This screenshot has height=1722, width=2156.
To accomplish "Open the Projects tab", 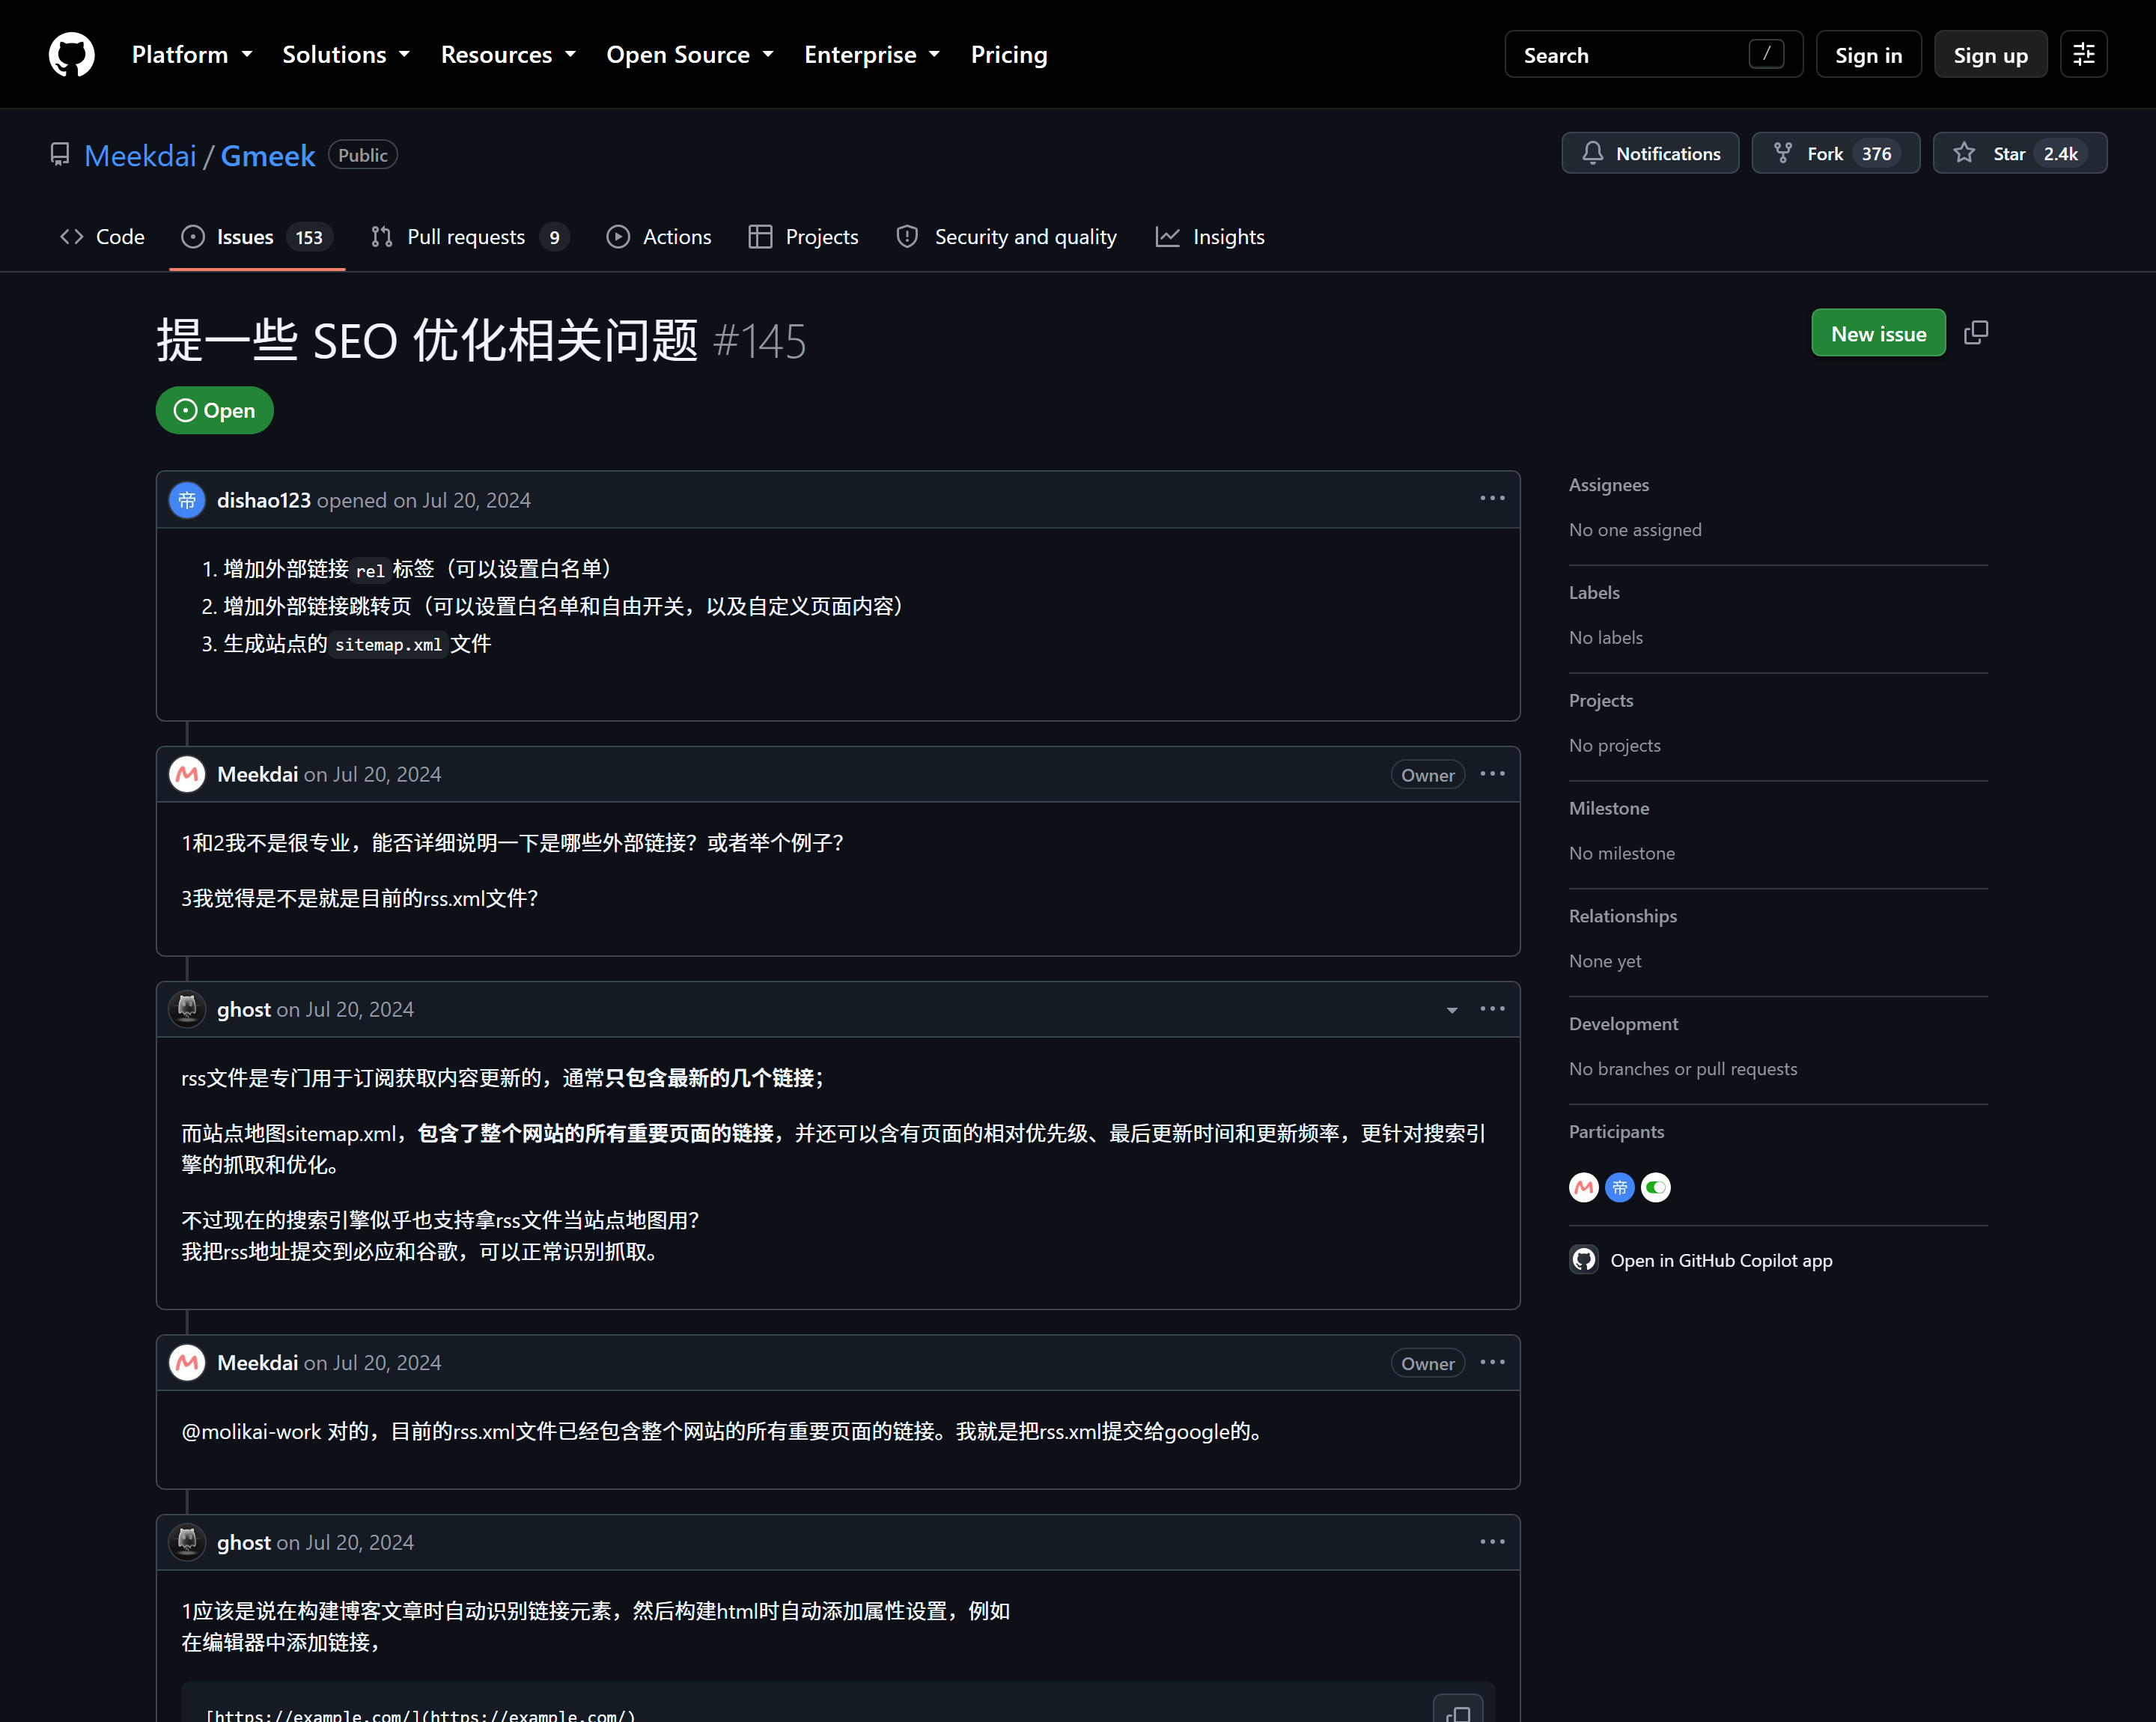I will (803, 237).
